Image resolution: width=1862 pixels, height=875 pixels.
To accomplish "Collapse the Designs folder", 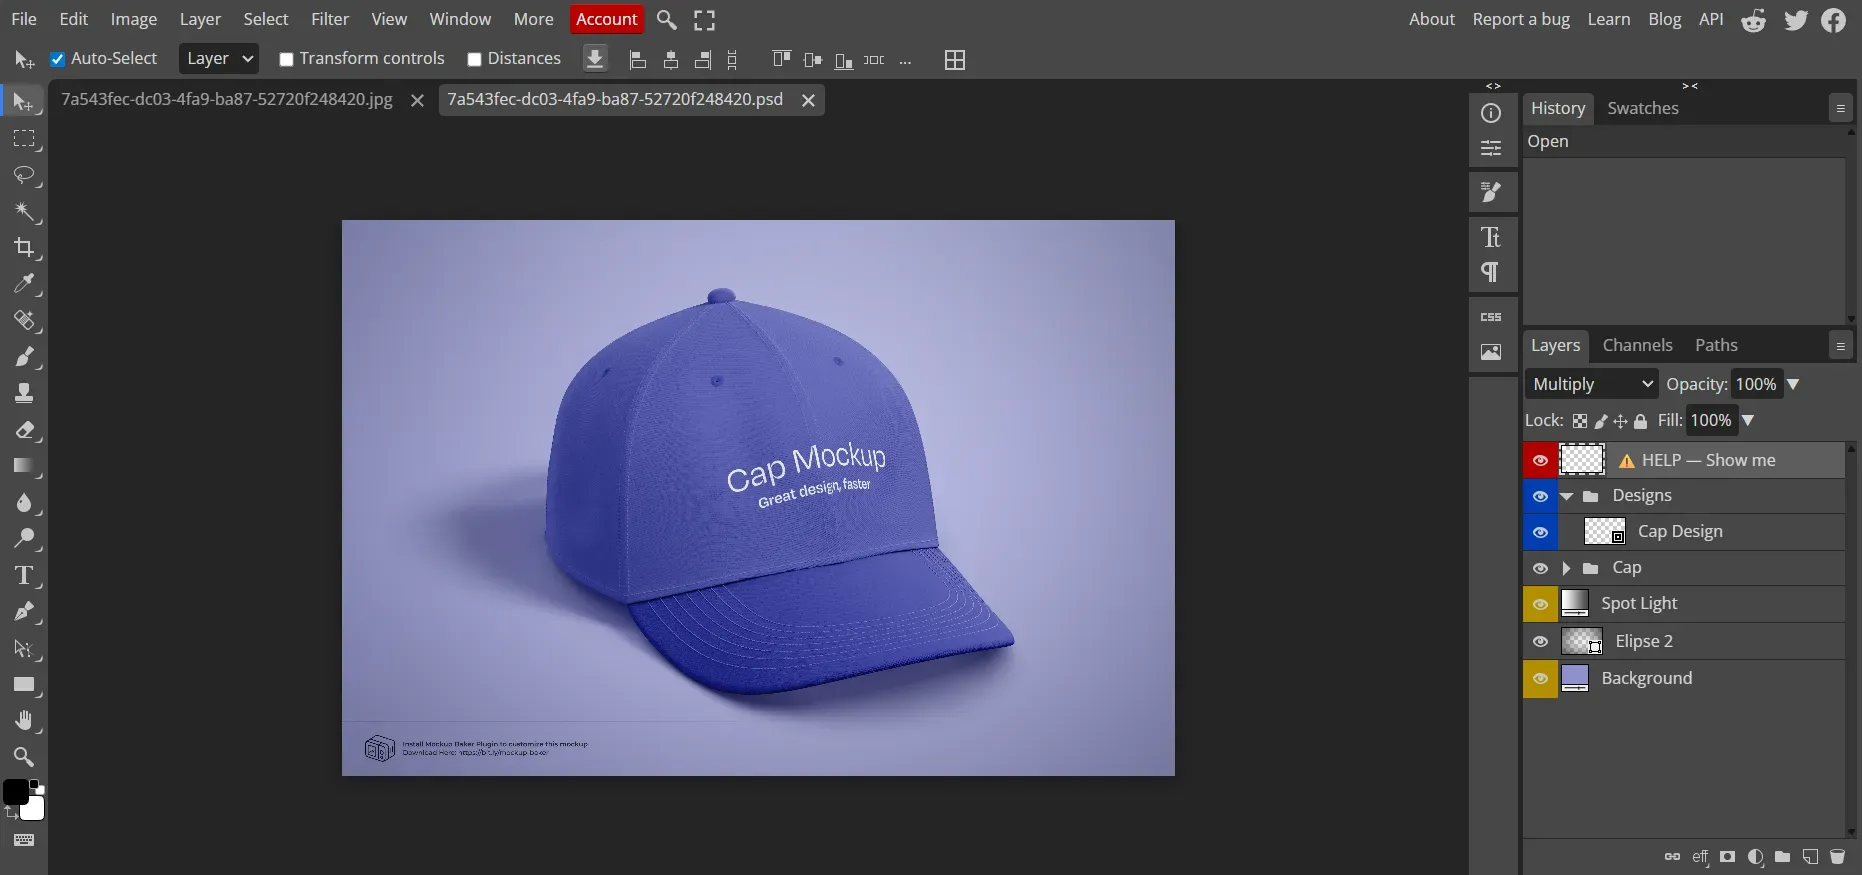I will tap(1567, 496).
